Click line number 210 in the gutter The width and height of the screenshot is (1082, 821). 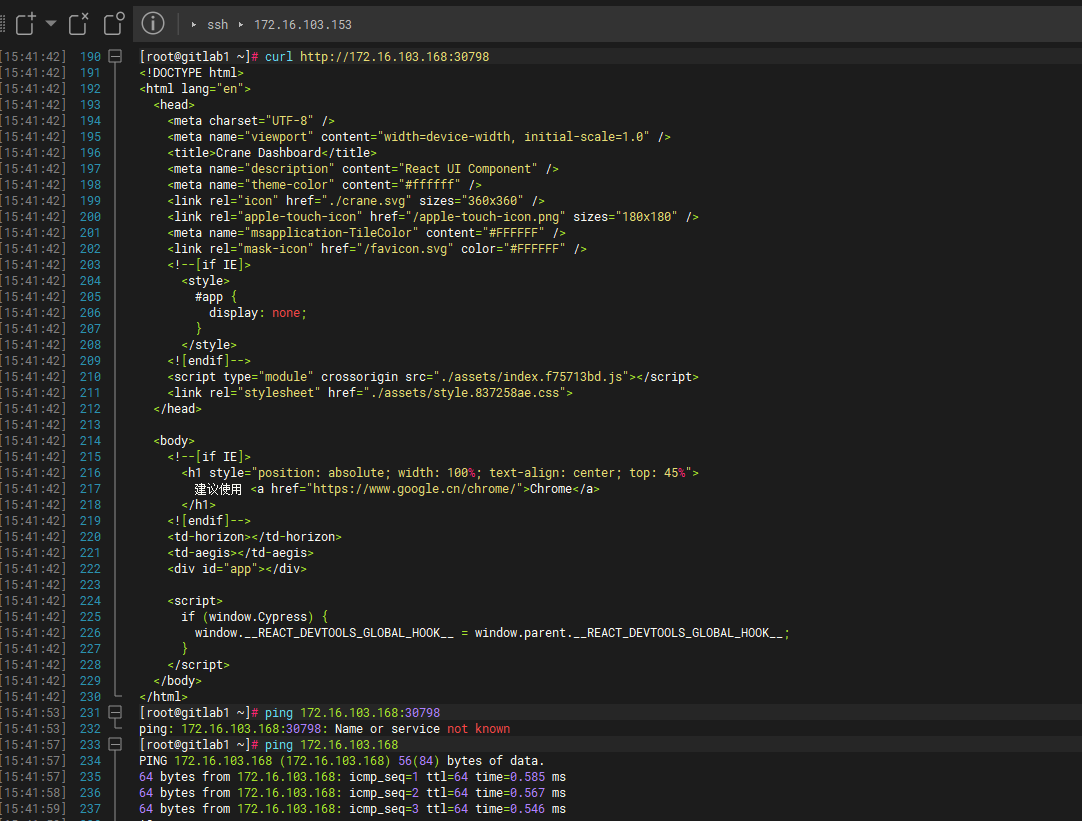[90, 376]
